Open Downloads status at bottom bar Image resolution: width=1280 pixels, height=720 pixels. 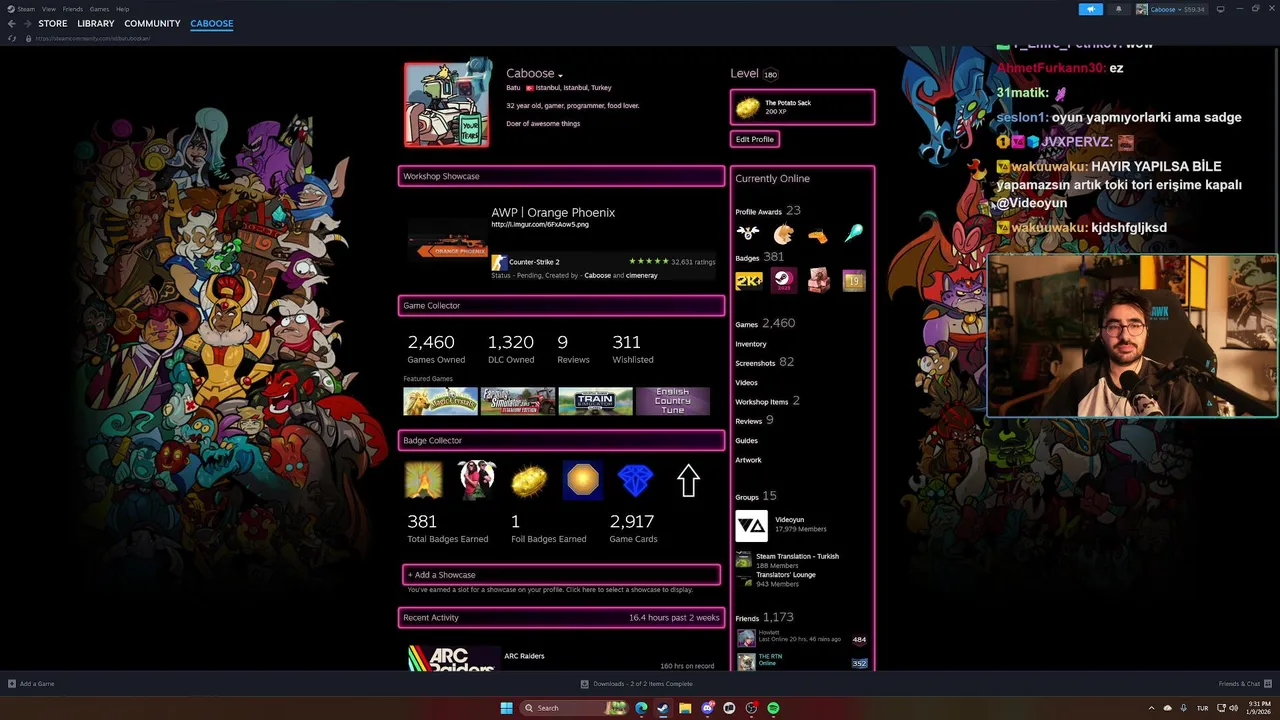[x=637, y=684]
